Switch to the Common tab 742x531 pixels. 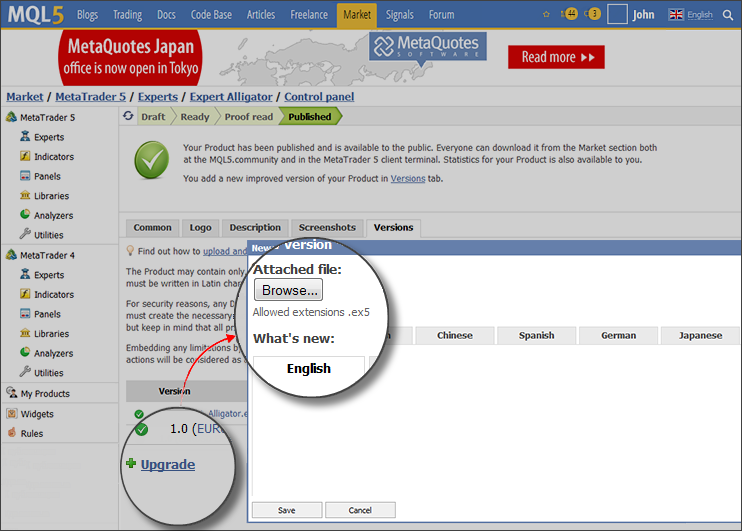[152, 228]
